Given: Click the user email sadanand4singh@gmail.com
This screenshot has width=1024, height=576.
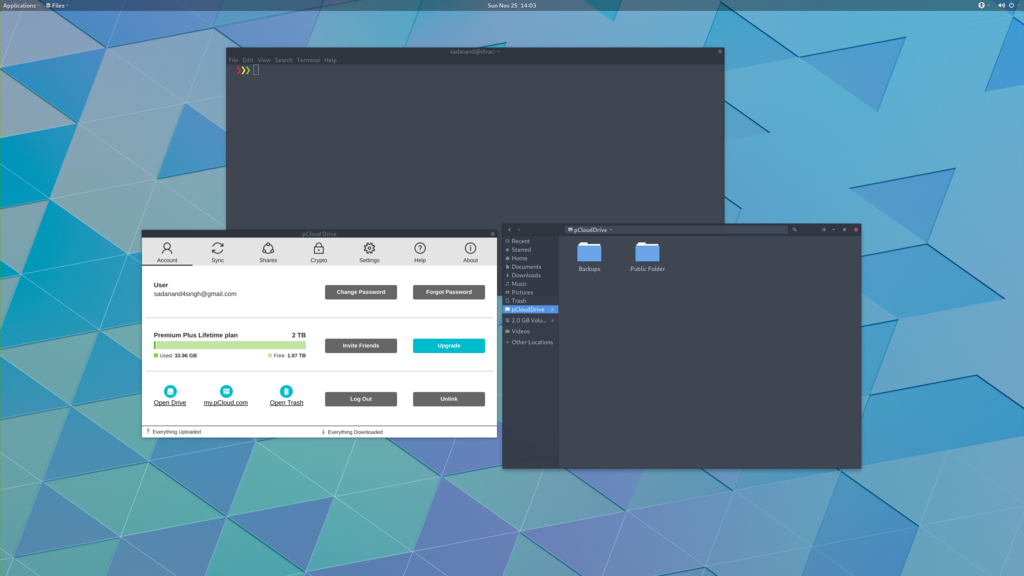Looking at the screenshot, I should point(195,294).
